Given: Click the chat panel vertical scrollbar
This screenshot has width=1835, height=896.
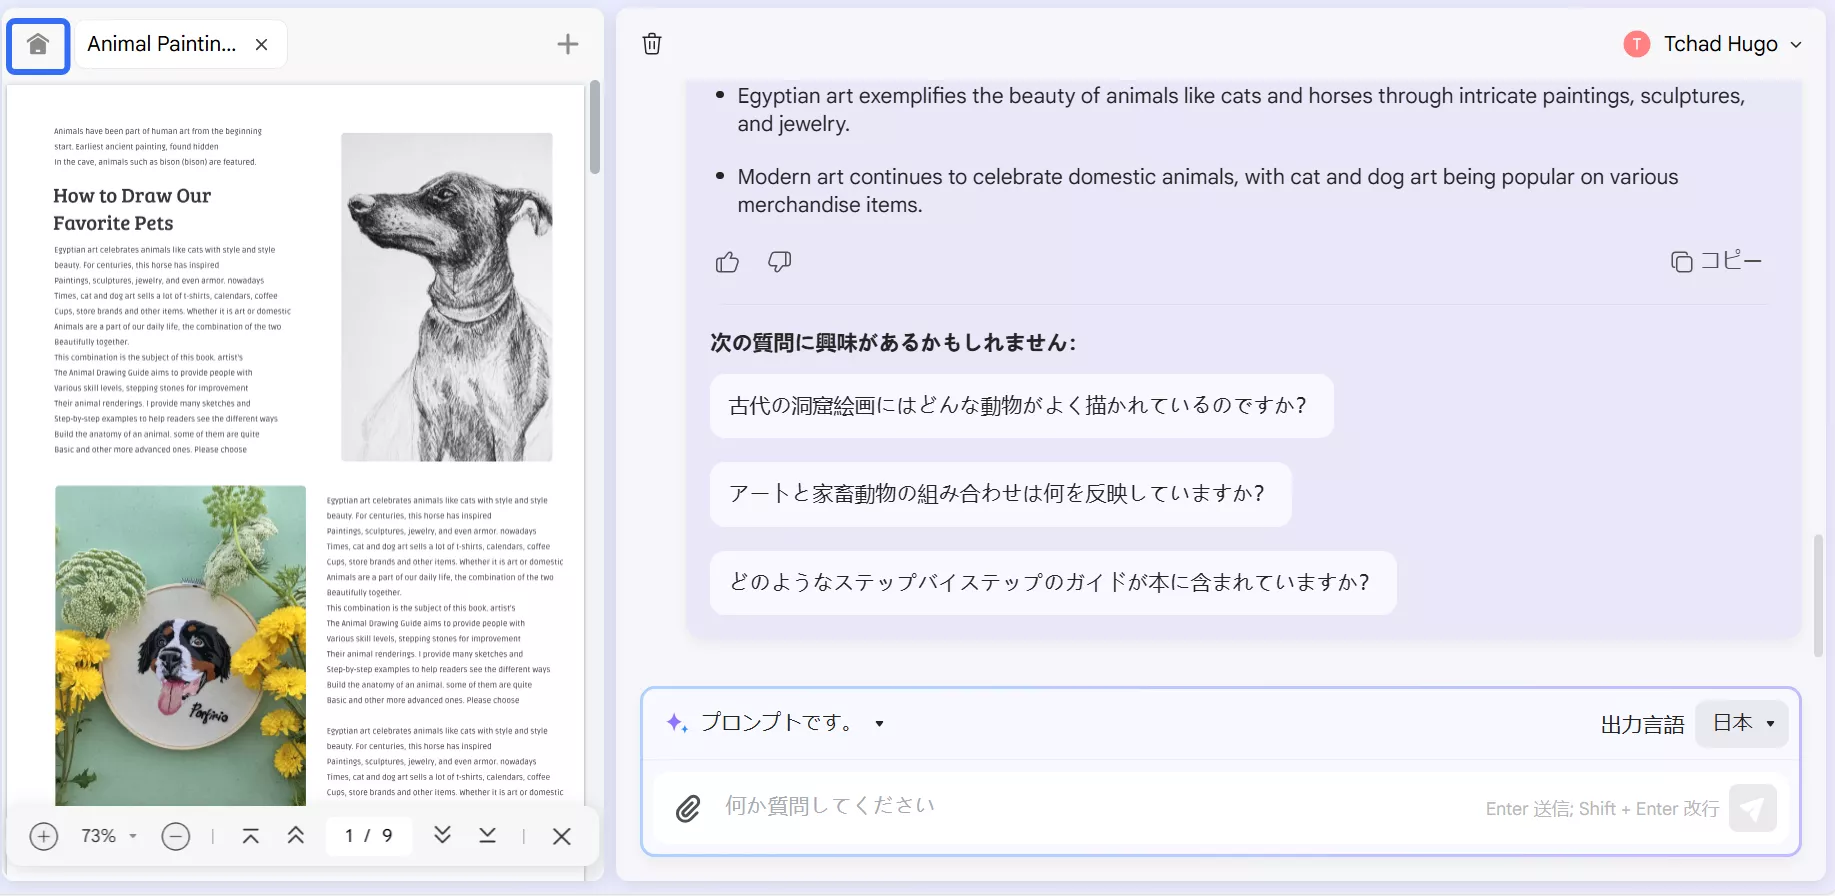Looking at the screenshot, I should click(x=1818, y=595).
